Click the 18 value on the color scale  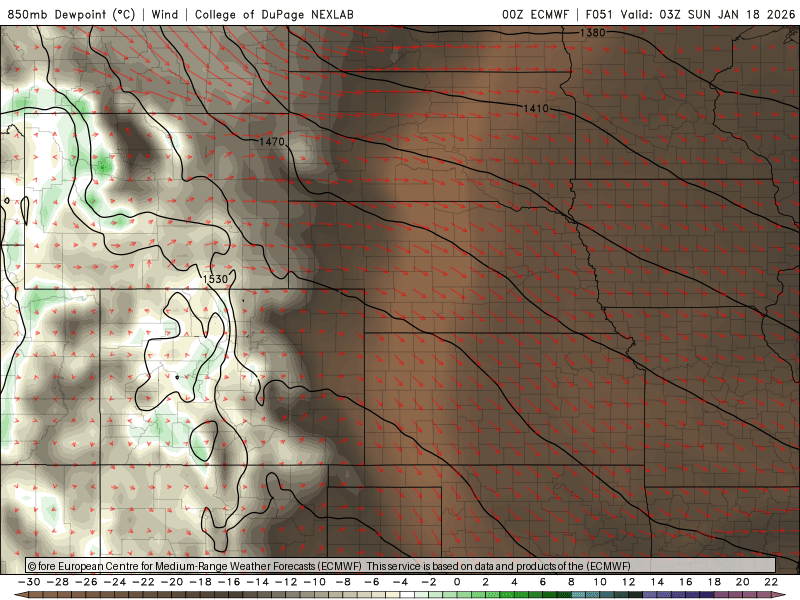(714, 582)
